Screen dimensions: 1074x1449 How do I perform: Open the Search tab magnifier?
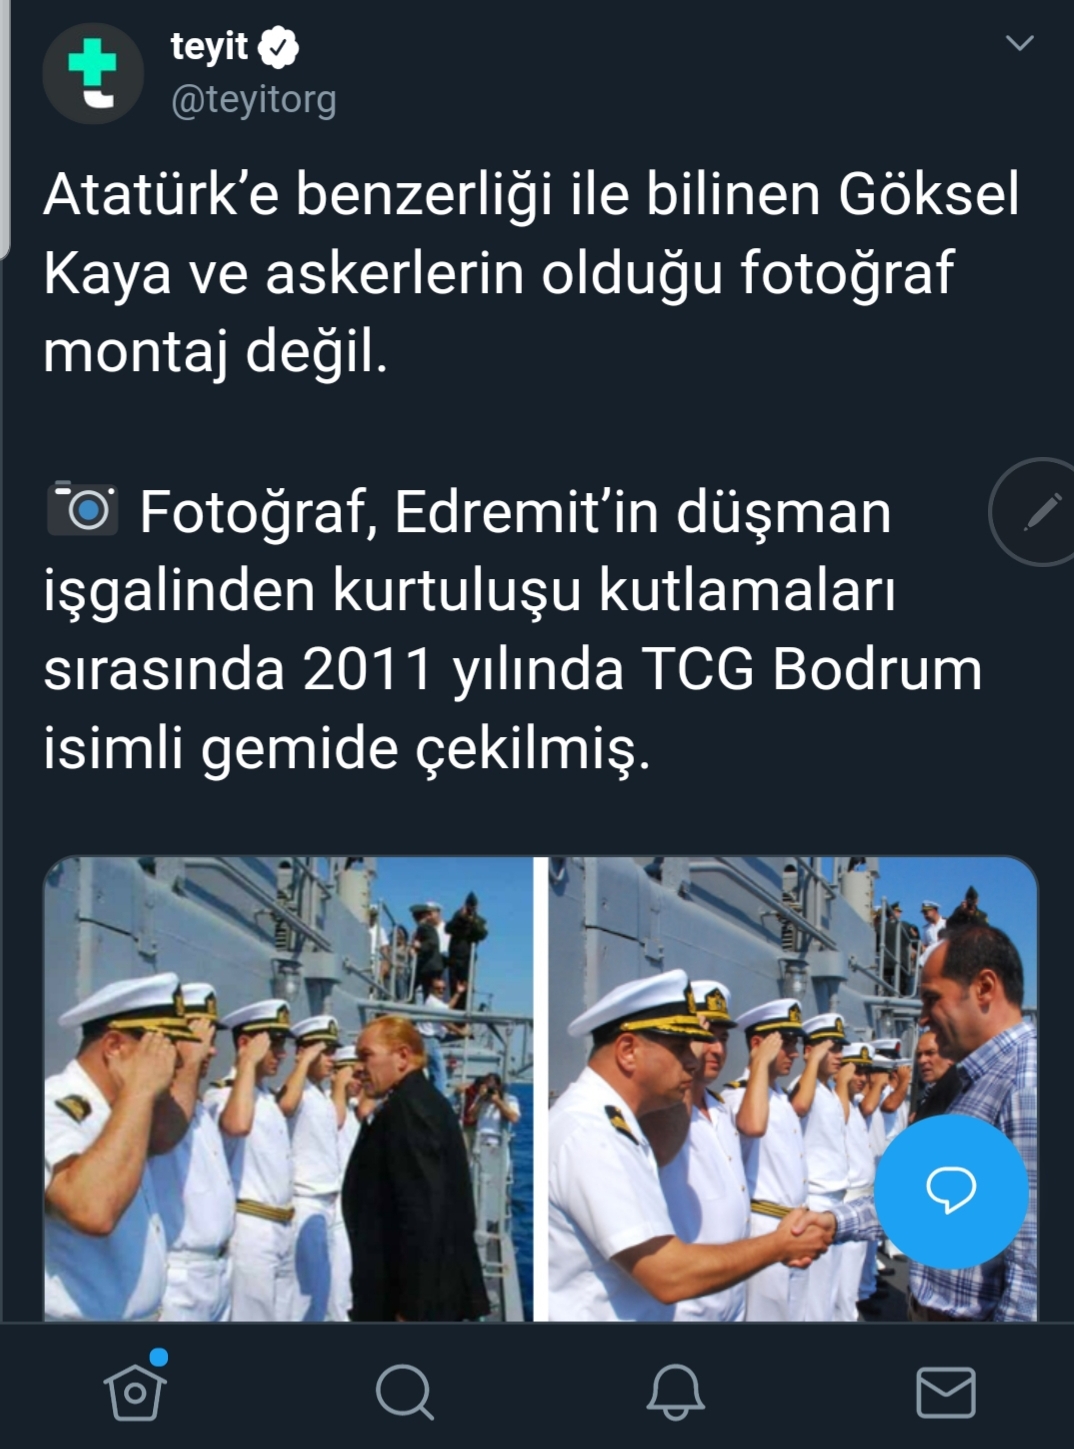tap(405, 1391)
